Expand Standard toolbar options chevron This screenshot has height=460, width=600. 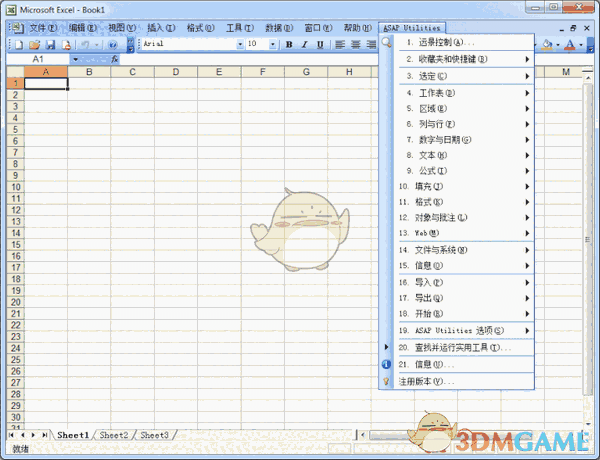130,44
